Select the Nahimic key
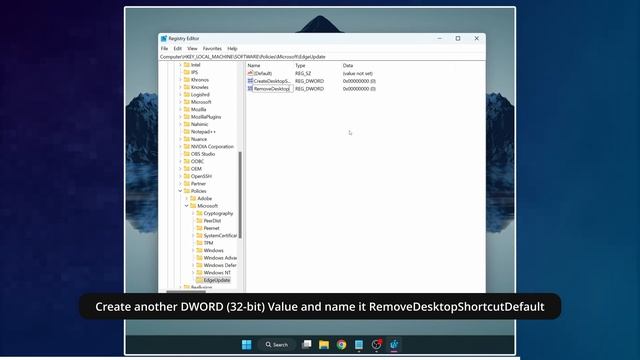This screenshot has height=360, width=640. tap(199, 124)
